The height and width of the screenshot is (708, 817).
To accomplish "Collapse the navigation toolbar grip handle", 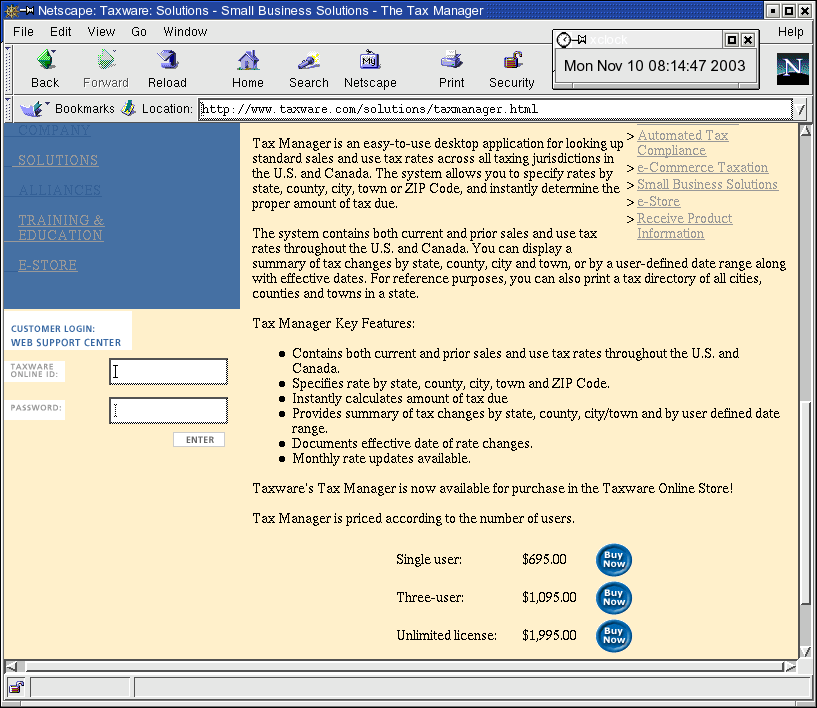I will click(x=8, y=69).
